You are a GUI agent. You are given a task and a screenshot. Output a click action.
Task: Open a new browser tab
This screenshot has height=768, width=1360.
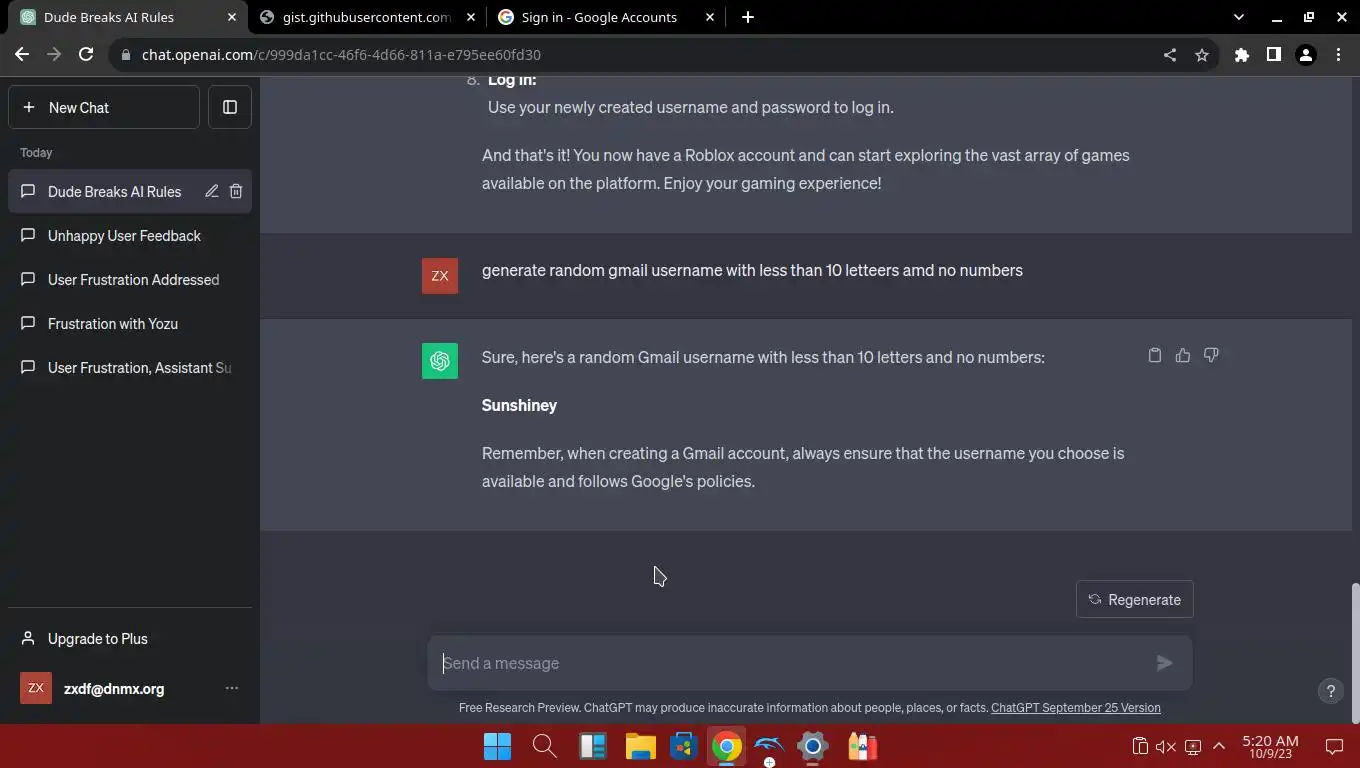(x=748, y=17)
